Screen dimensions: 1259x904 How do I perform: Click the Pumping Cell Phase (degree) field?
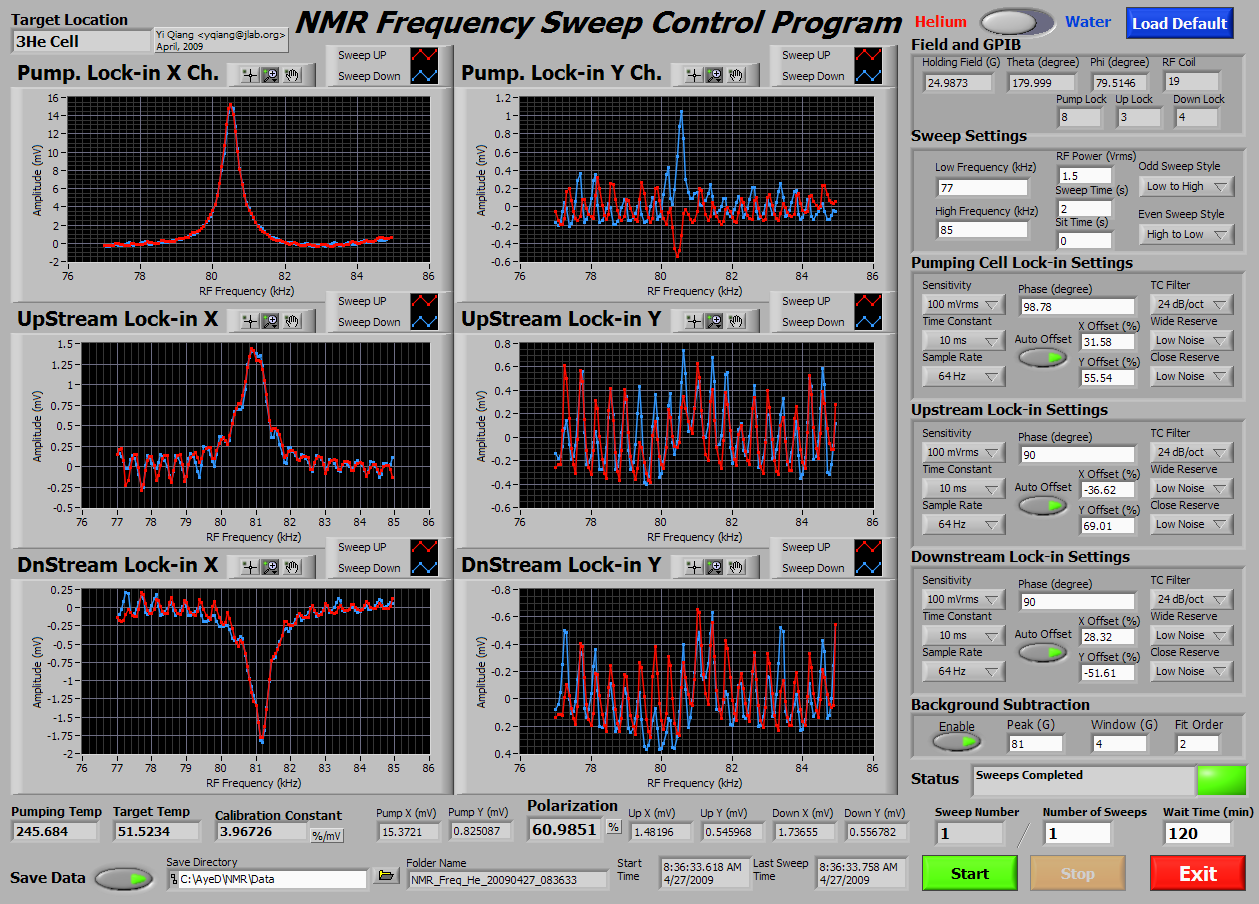point(1077,306)
